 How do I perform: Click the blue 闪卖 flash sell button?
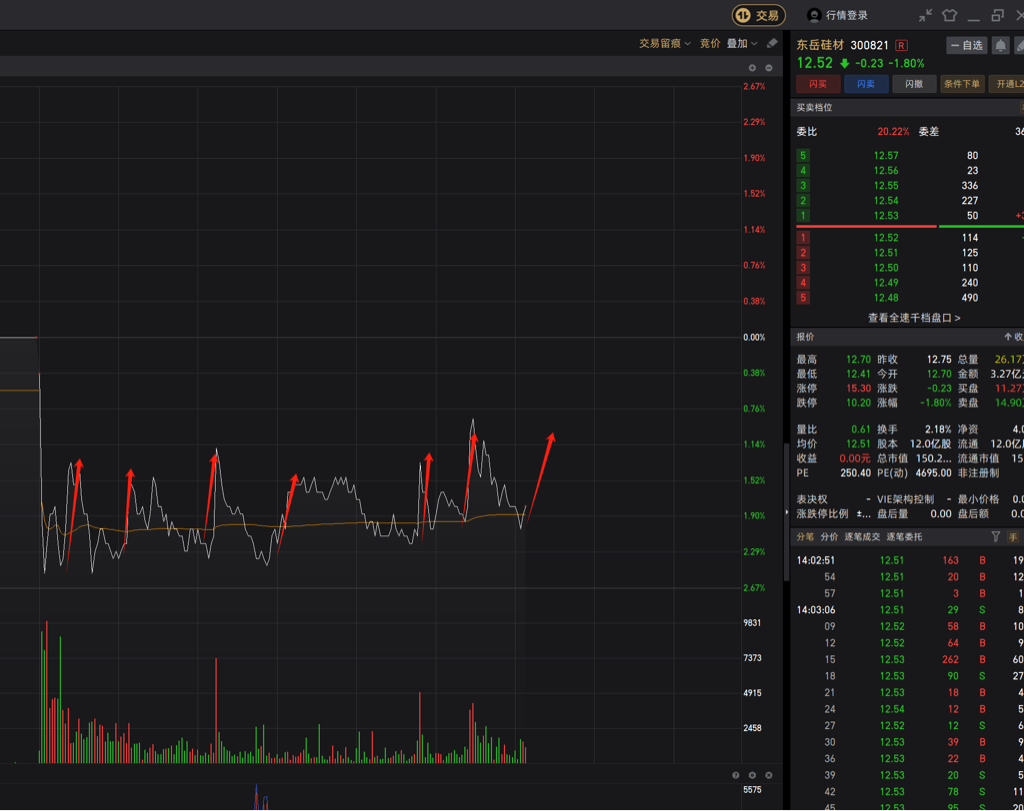(866, 84)
